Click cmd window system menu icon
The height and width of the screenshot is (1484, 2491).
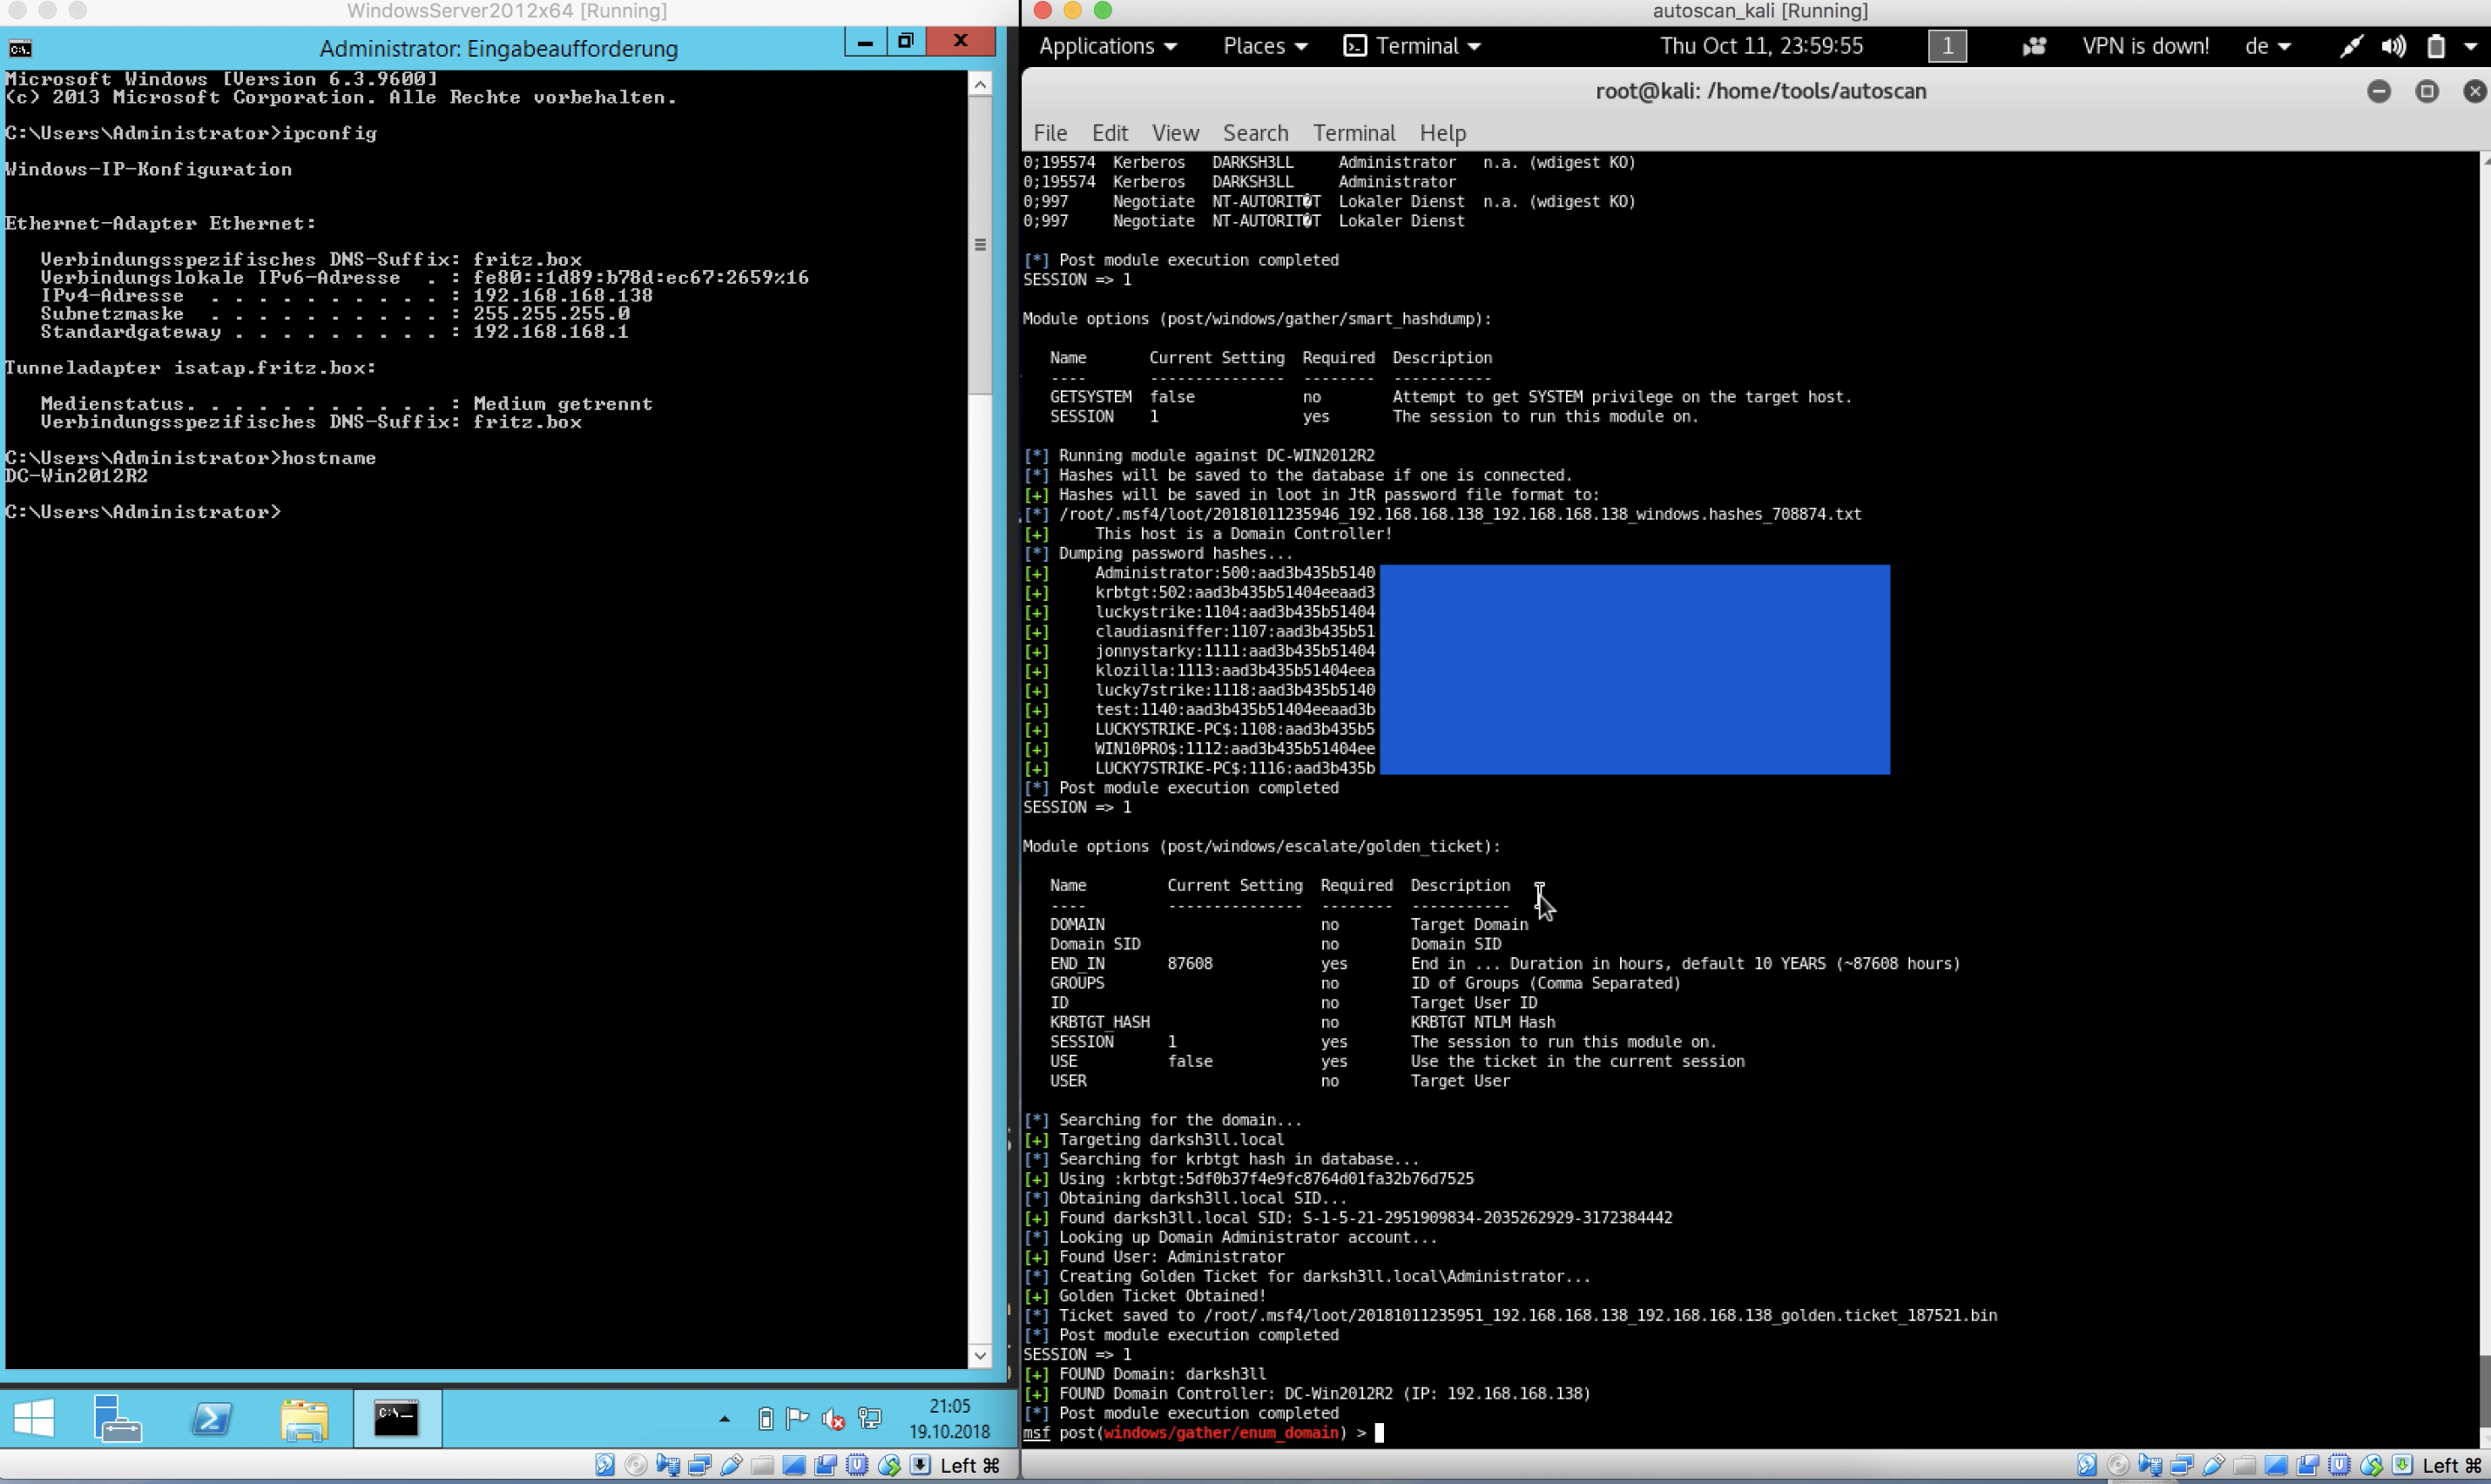[x=20, y=48]
